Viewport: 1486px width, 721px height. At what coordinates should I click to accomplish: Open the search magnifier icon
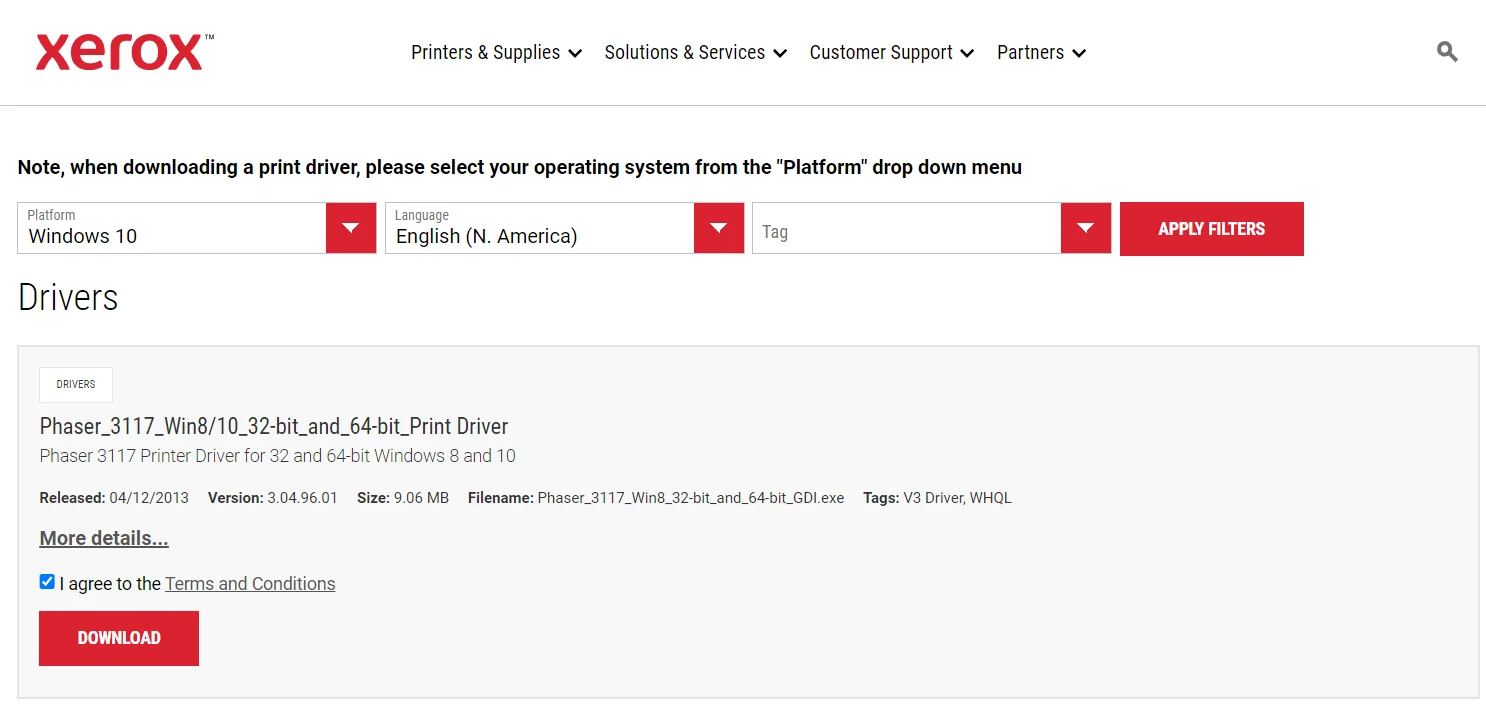click(x=1447, y=52)
